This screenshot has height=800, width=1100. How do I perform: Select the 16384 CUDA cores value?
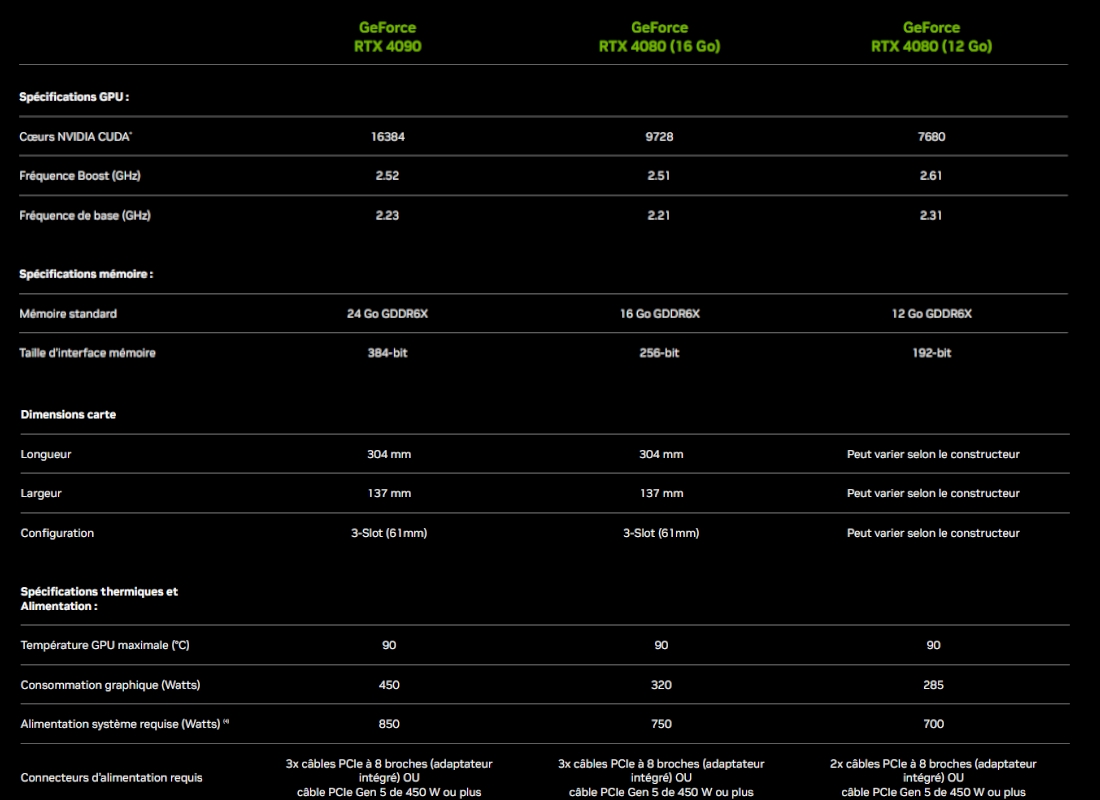pos(388,137)
